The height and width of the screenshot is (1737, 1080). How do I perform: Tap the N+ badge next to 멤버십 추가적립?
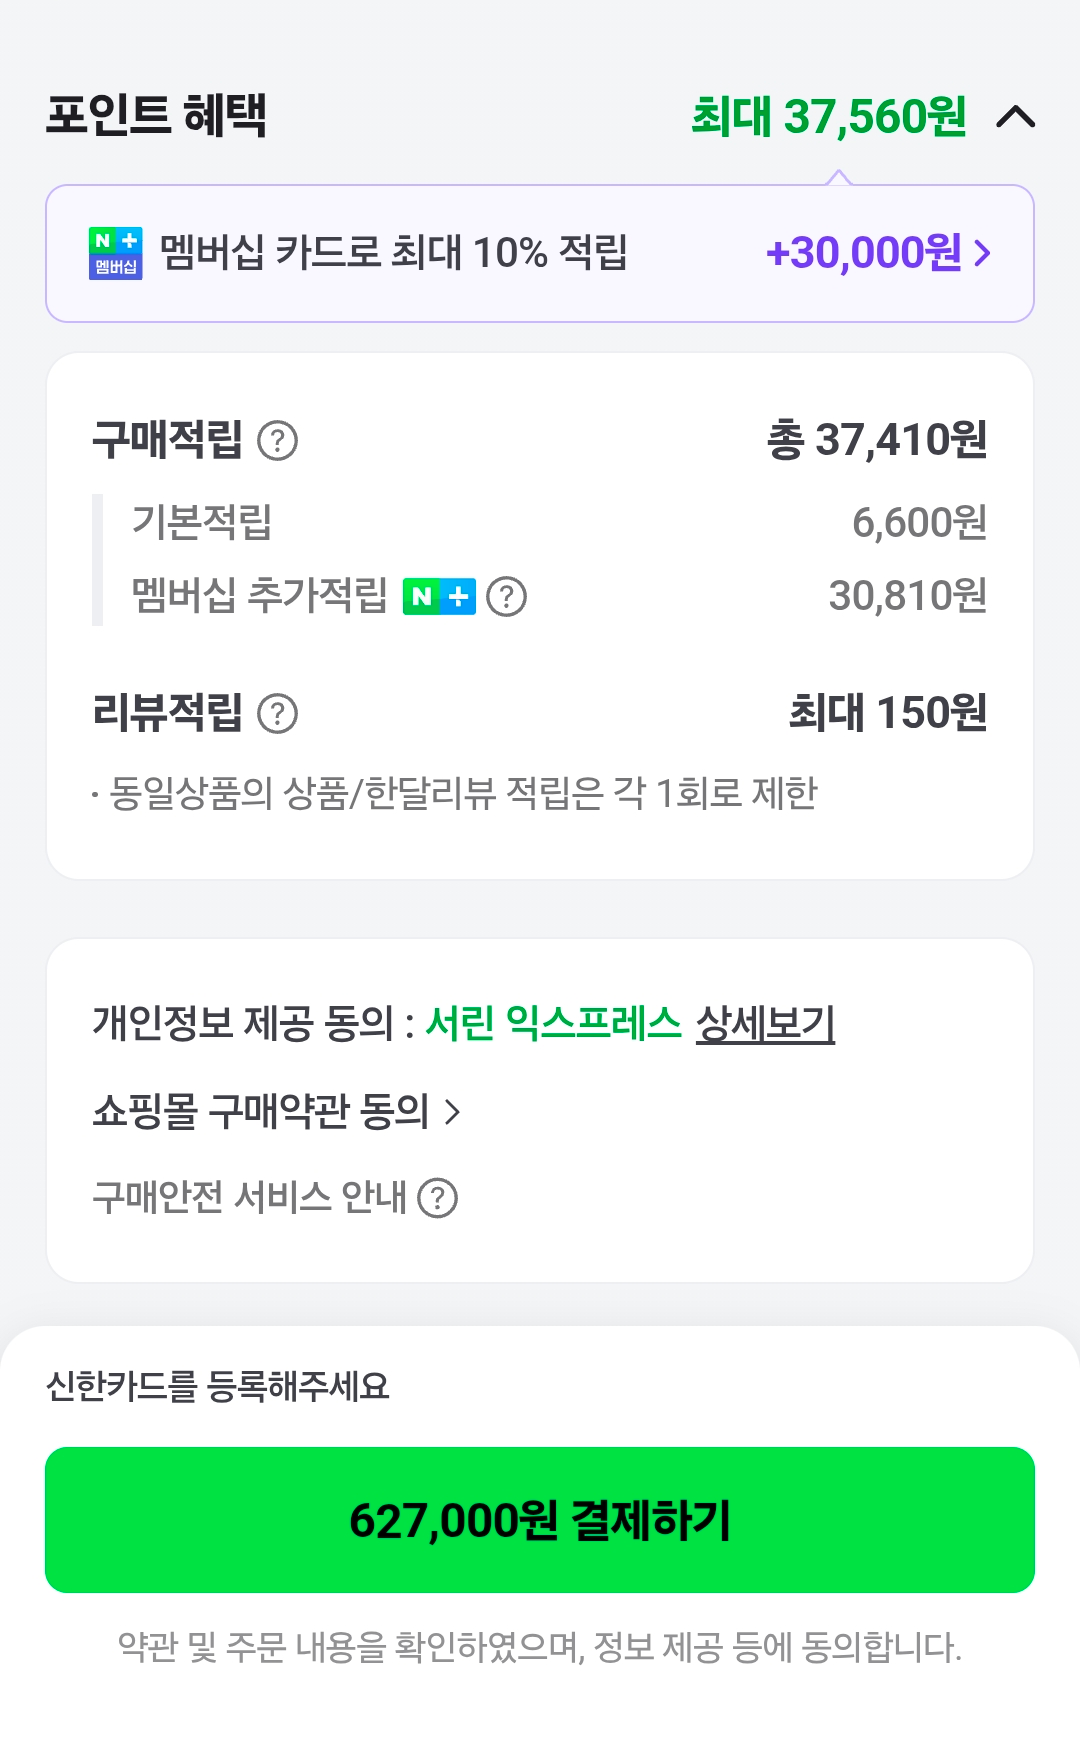(439, 597)
